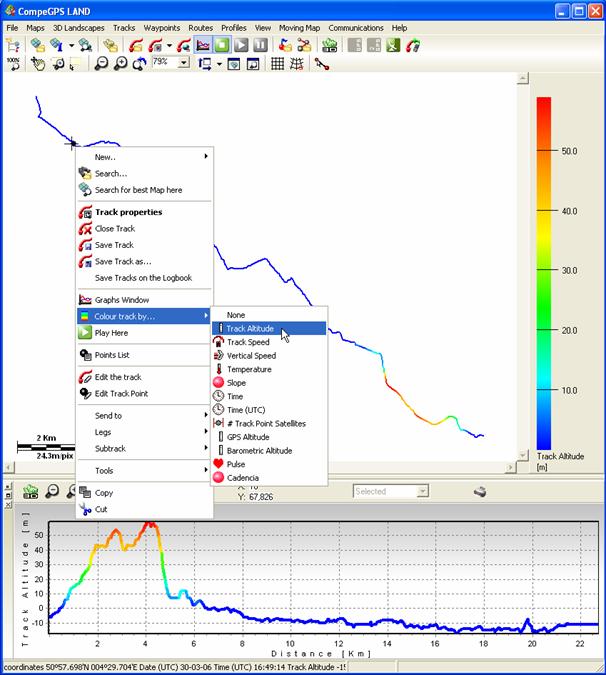Select Pulse colouring option
The height and width of the screenshot is (675, 606).
tap(269, 464)
